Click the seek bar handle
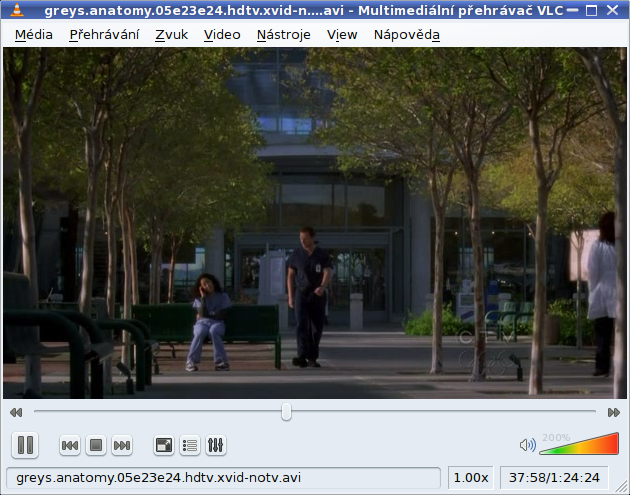Image resolution: width=630 pixels, height=495 pixels. point(286,412)
